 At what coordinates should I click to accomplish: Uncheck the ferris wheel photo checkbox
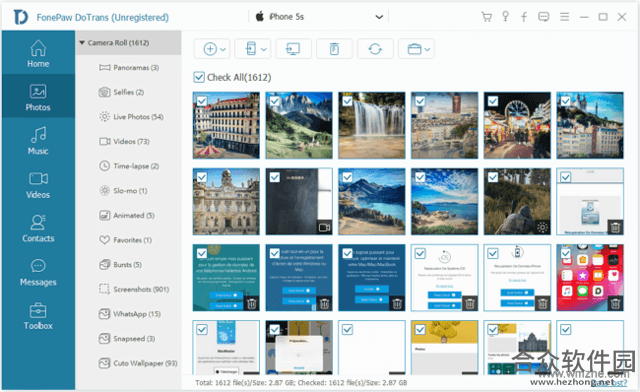point(493,101)
